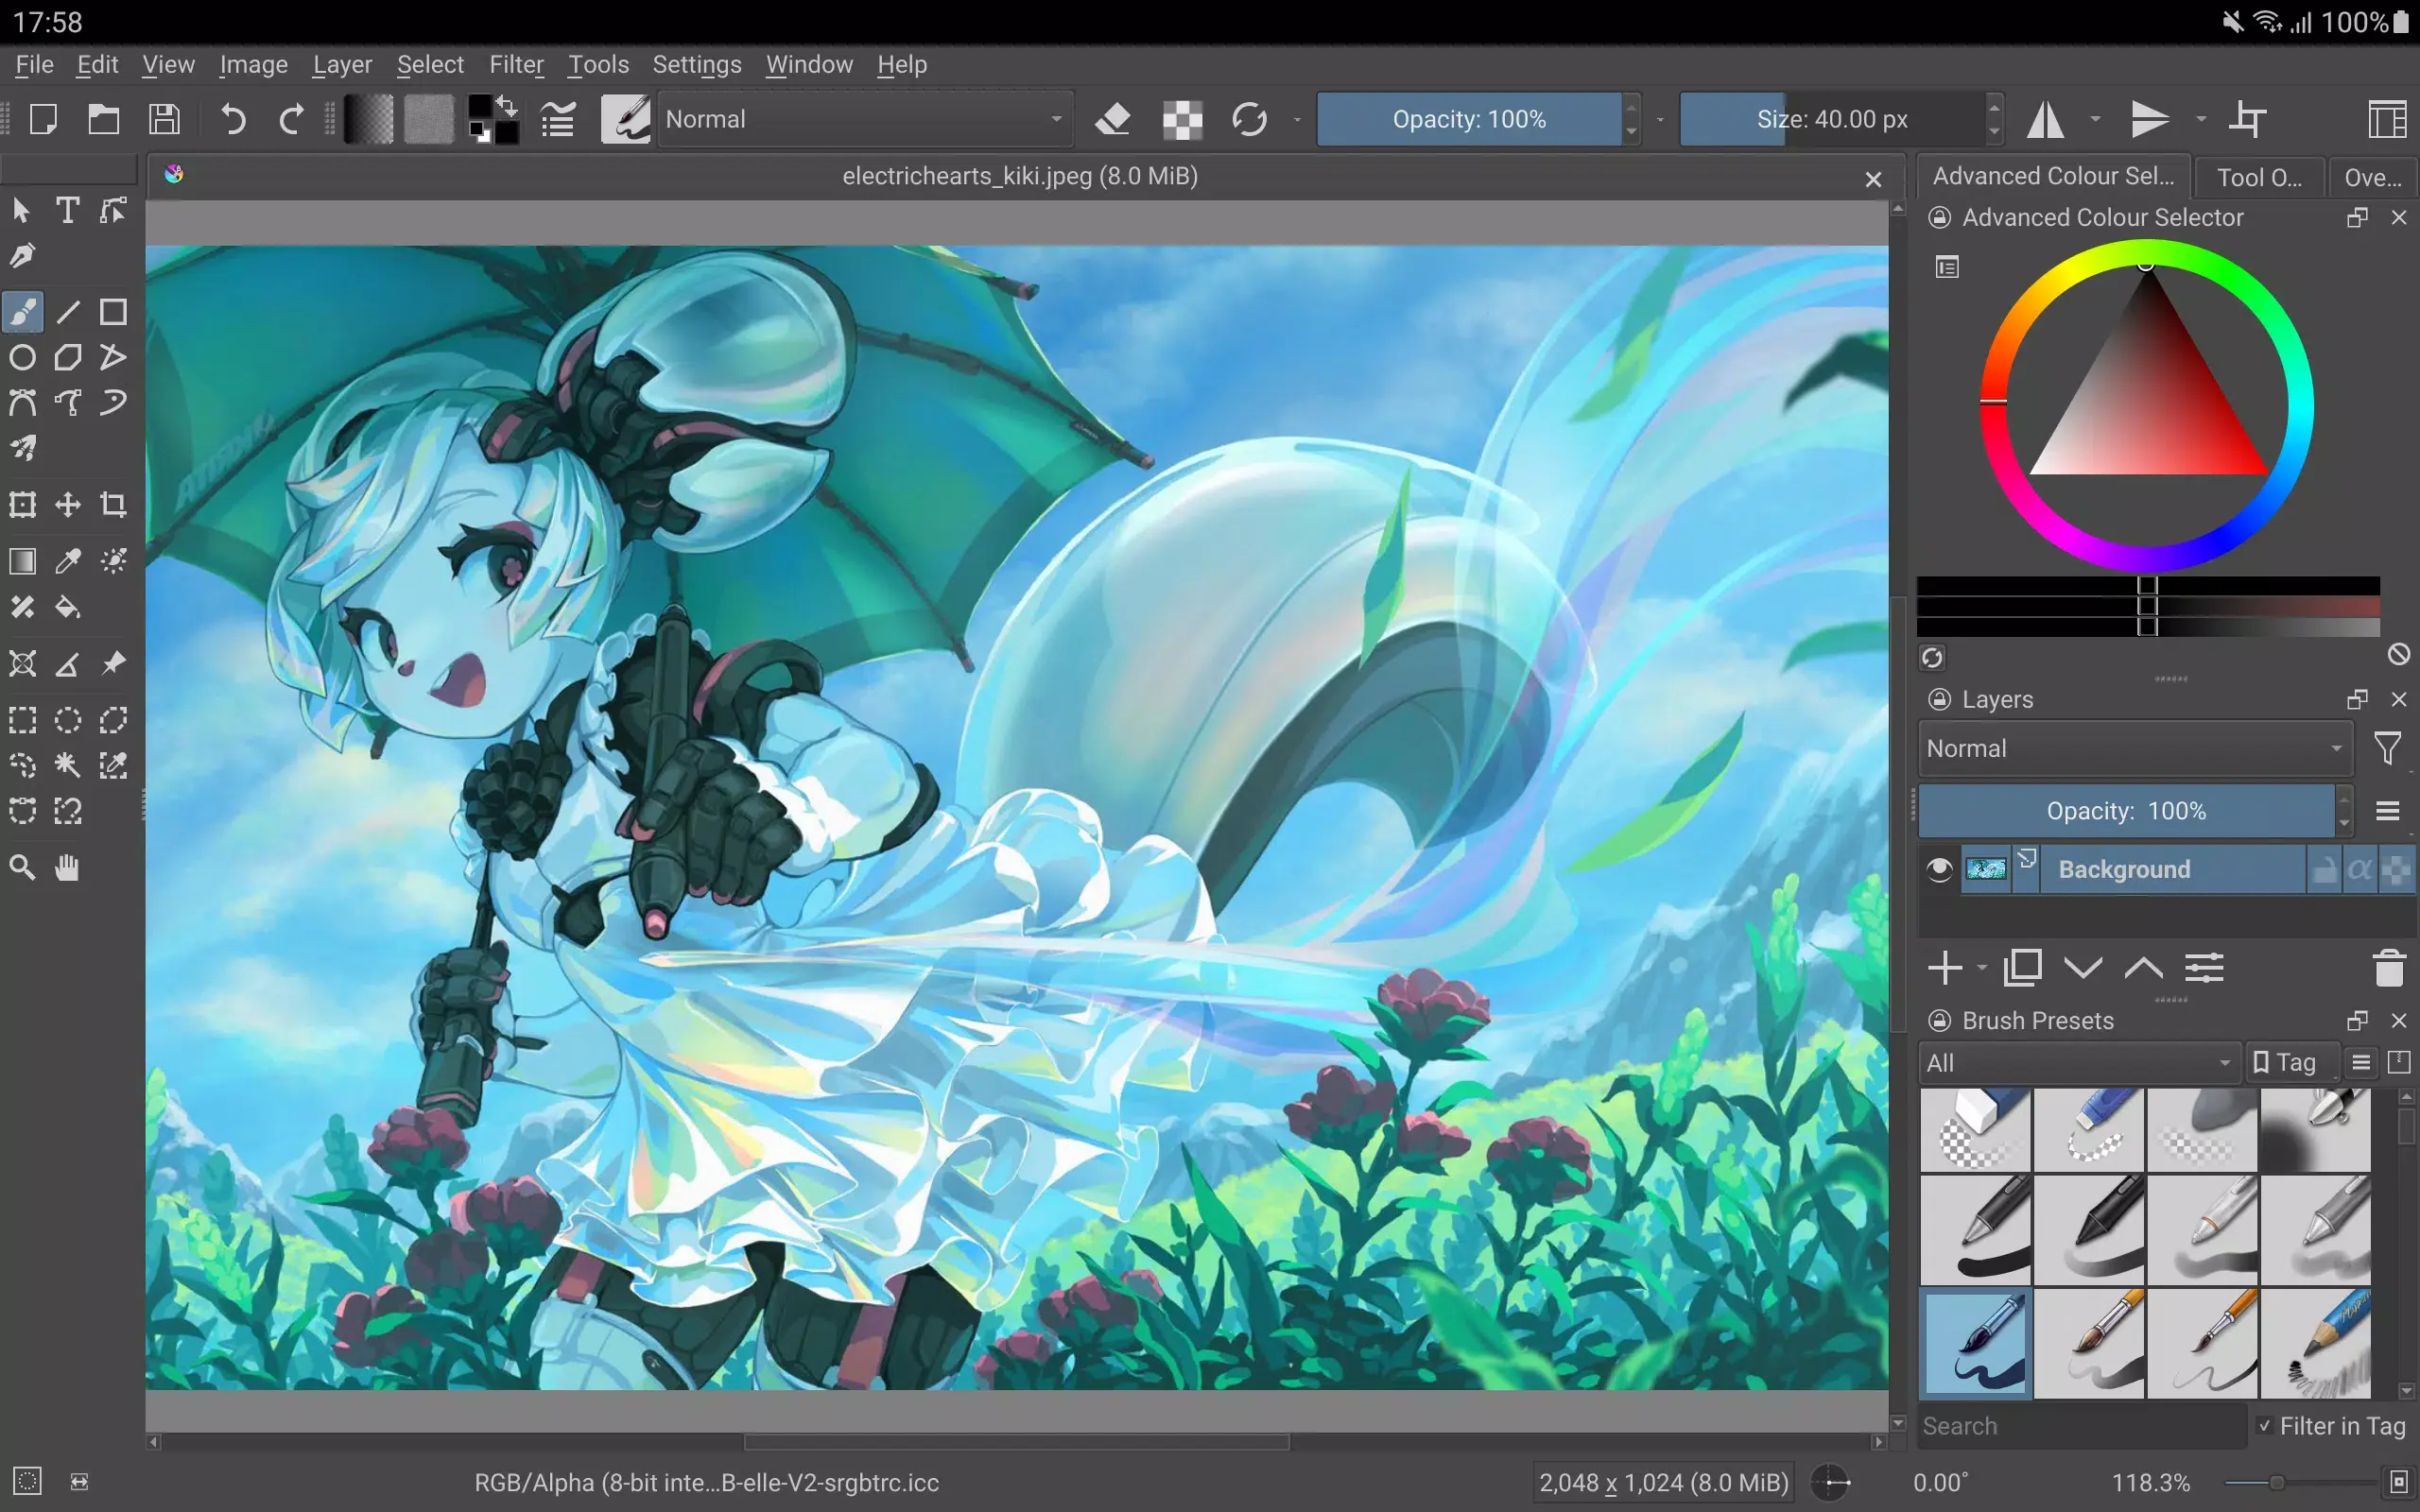Select the Move tool
2420x1512 pixels.
pos(67,504)
